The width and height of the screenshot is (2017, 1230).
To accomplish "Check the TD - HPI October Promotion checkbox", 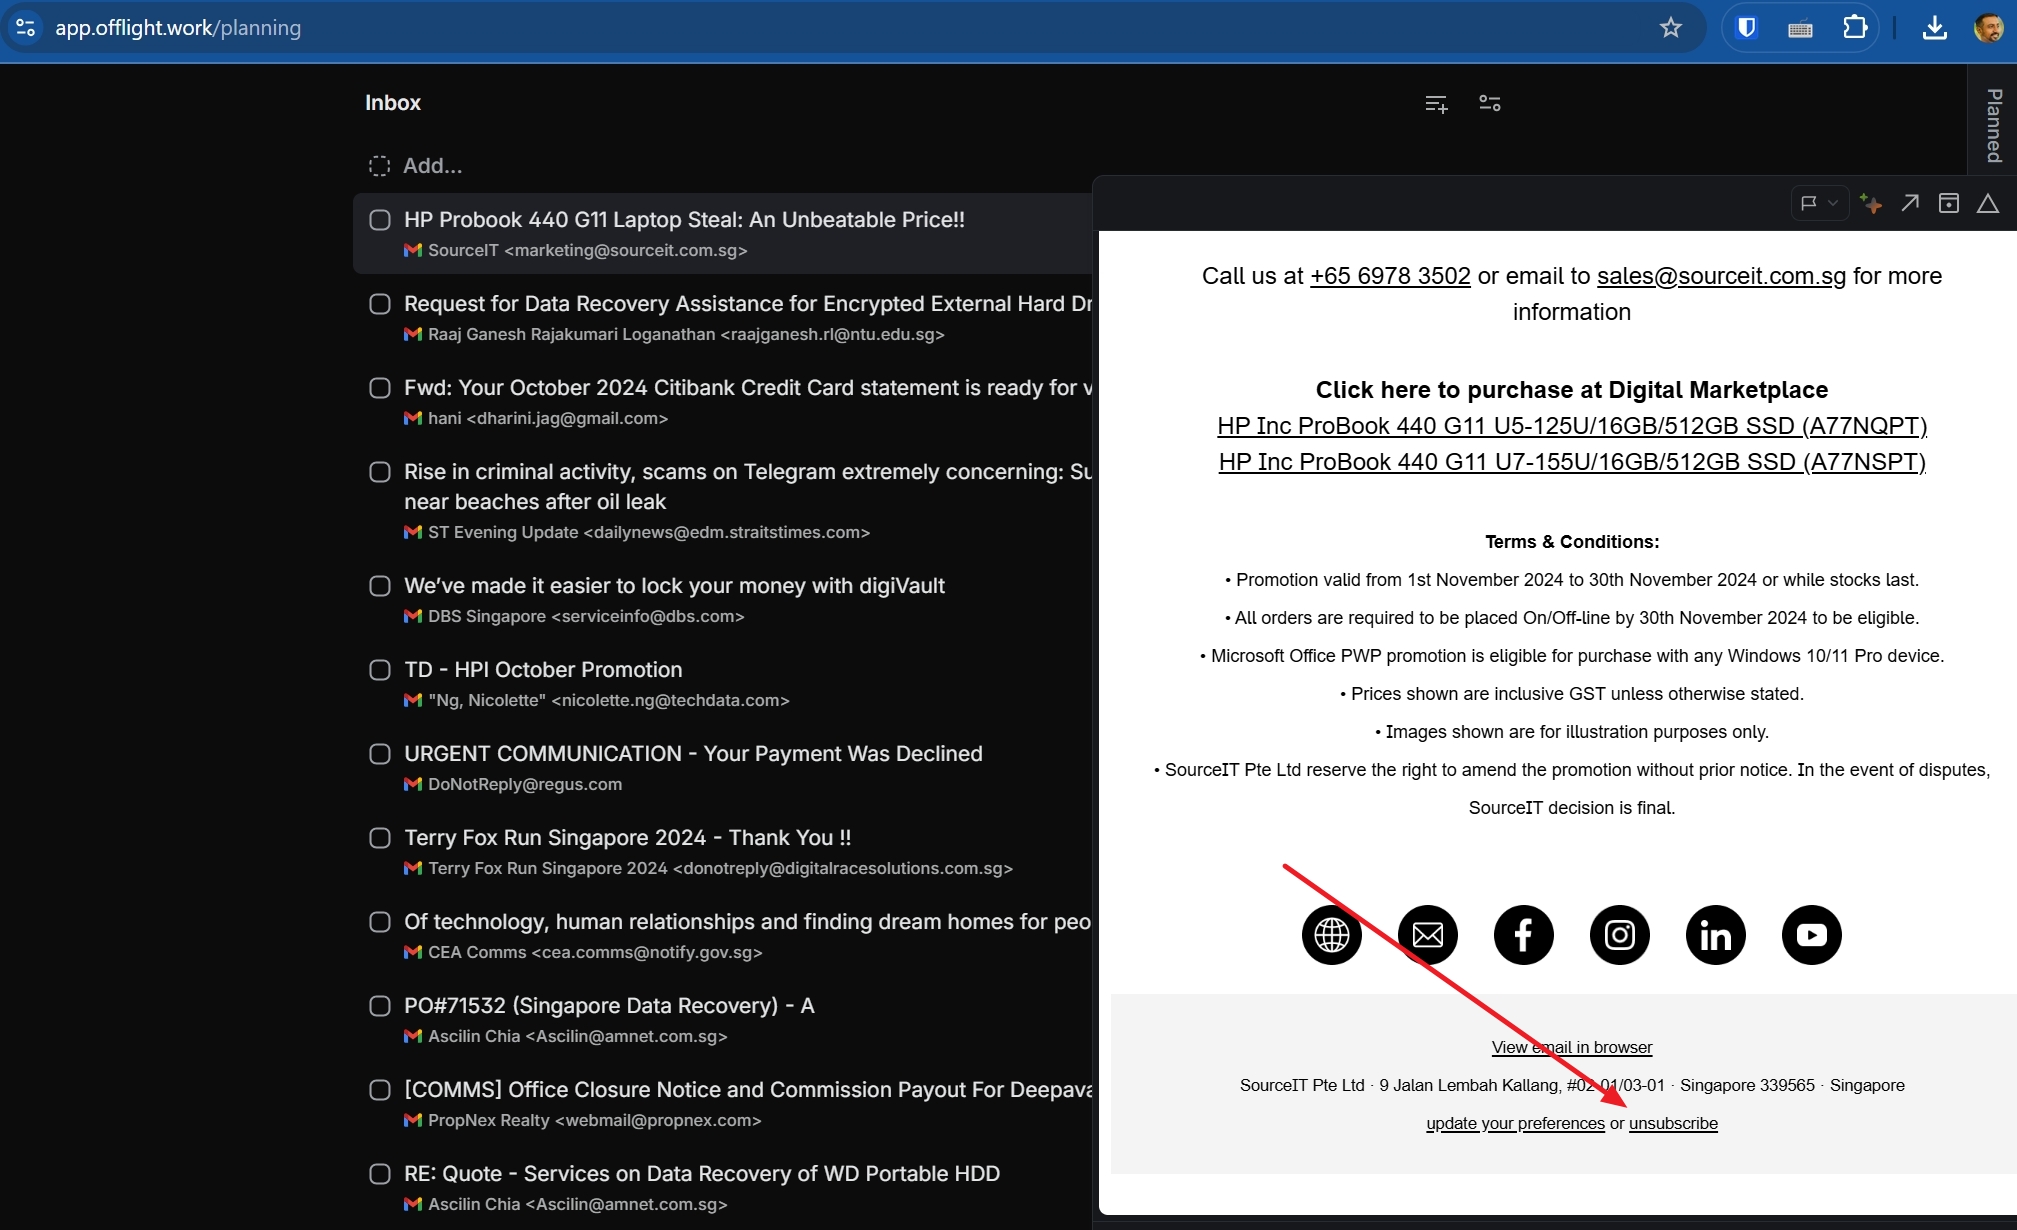I will click(380, 670).
